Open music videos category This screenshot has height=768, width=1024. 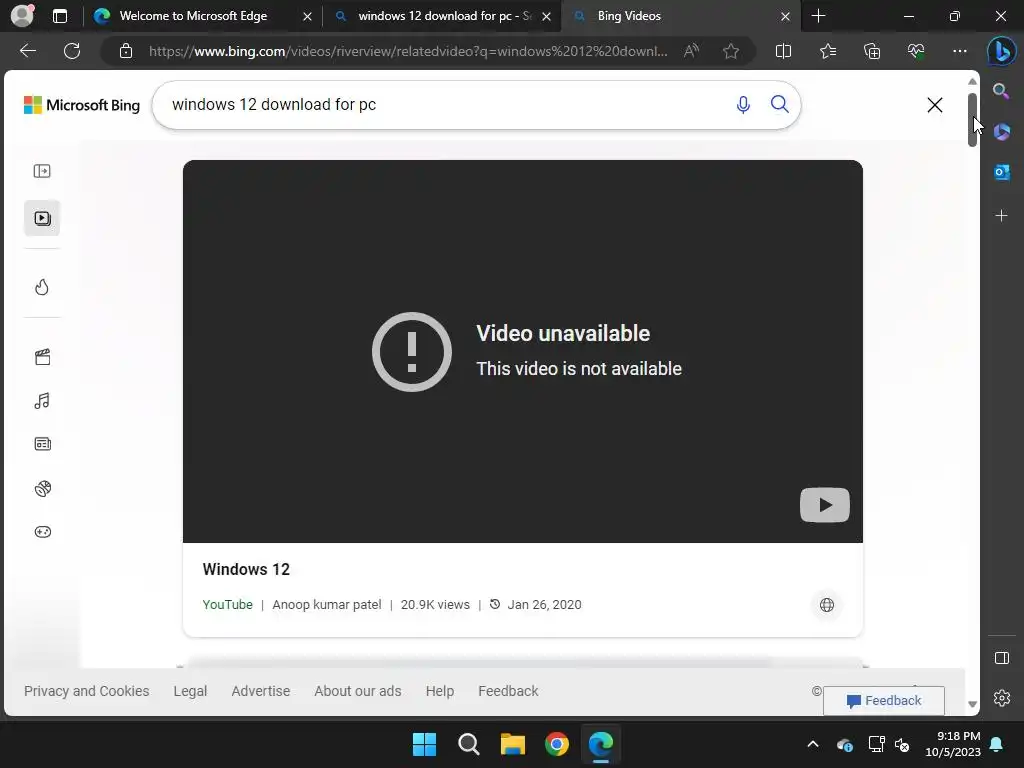42,400
